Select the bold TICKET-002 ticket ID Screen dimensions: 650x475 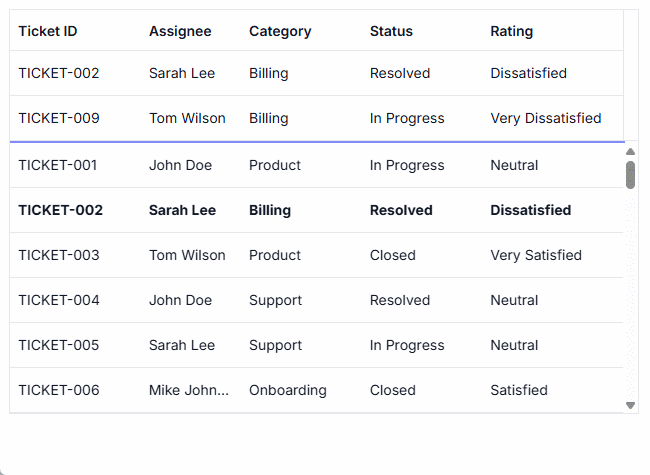[60, 210]
